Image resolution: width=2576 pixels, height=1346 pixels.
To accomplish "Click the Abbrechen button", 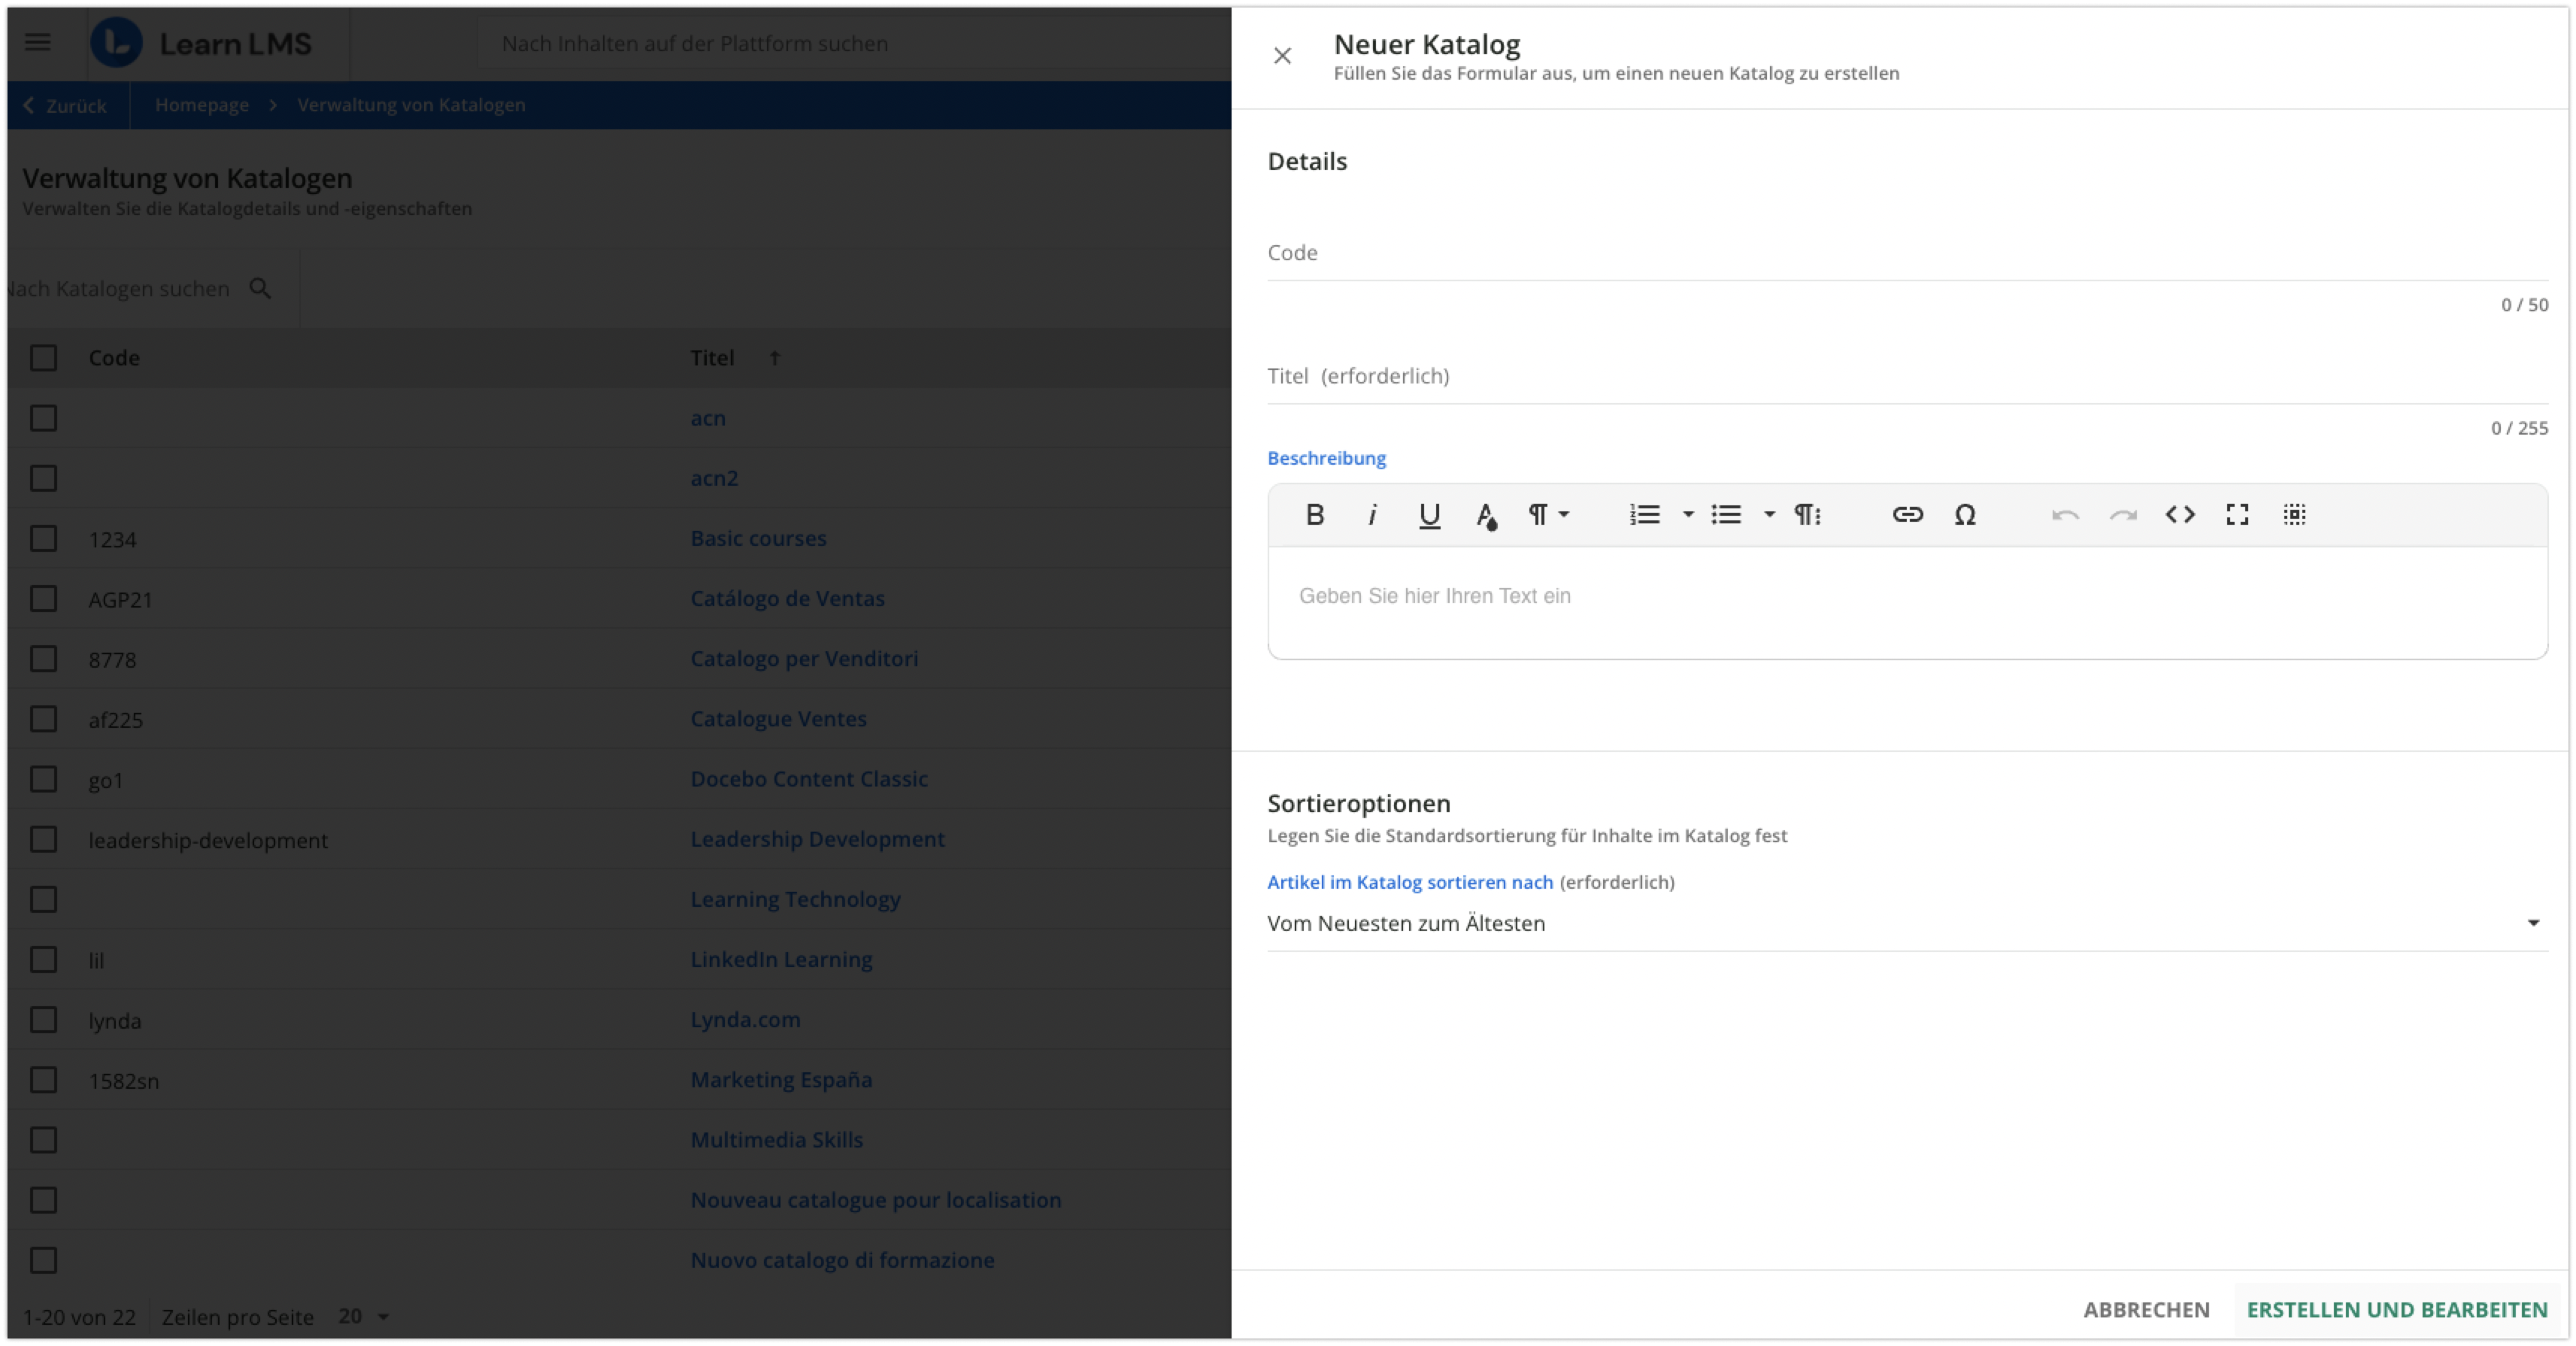I will tap(2146, 1309).
